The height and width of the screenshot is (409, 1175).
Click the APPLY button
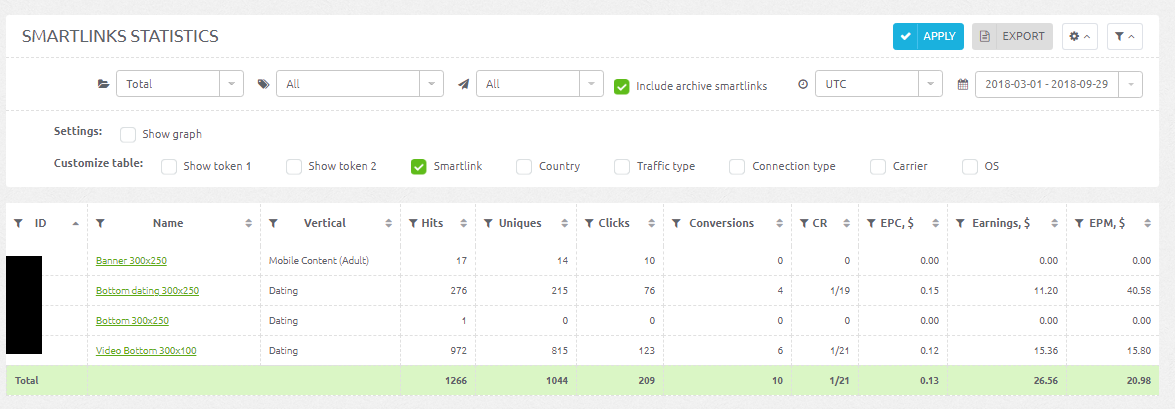tap(928, 36)
